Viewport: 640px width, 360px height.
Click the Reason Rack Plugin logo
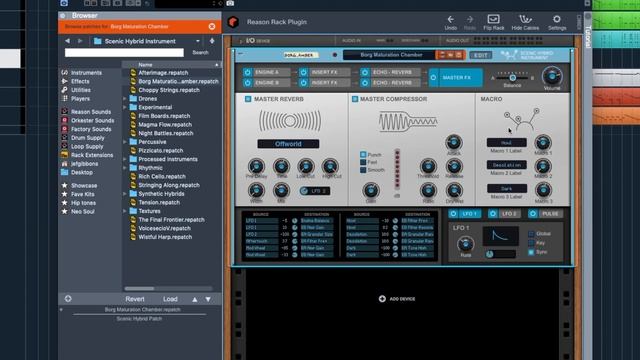[233, 22]
